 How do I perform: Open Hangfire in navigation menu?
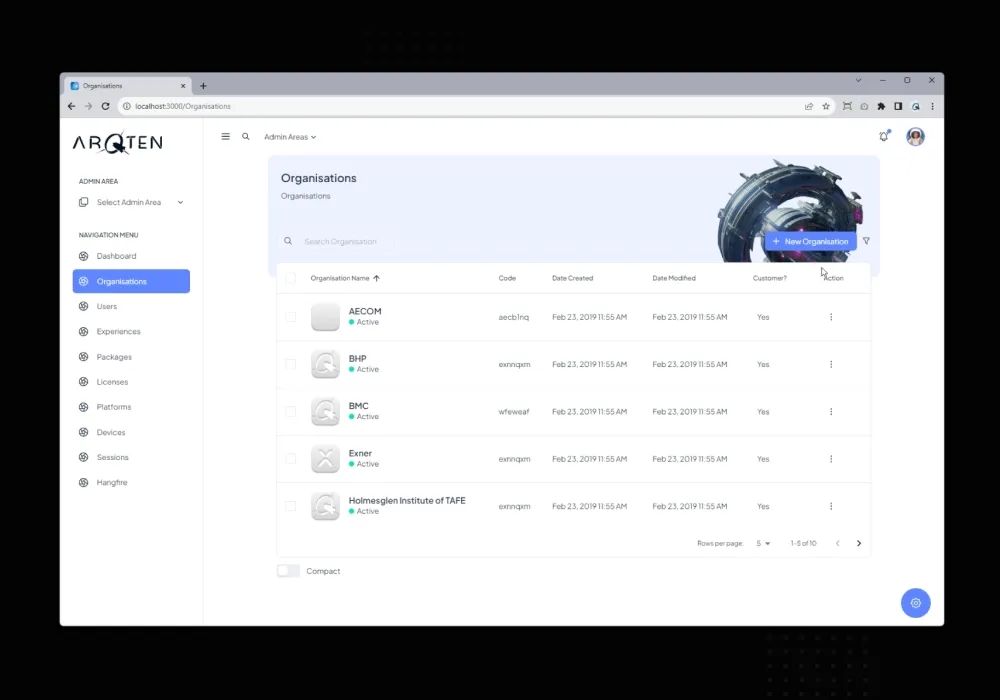coord(131,483)
